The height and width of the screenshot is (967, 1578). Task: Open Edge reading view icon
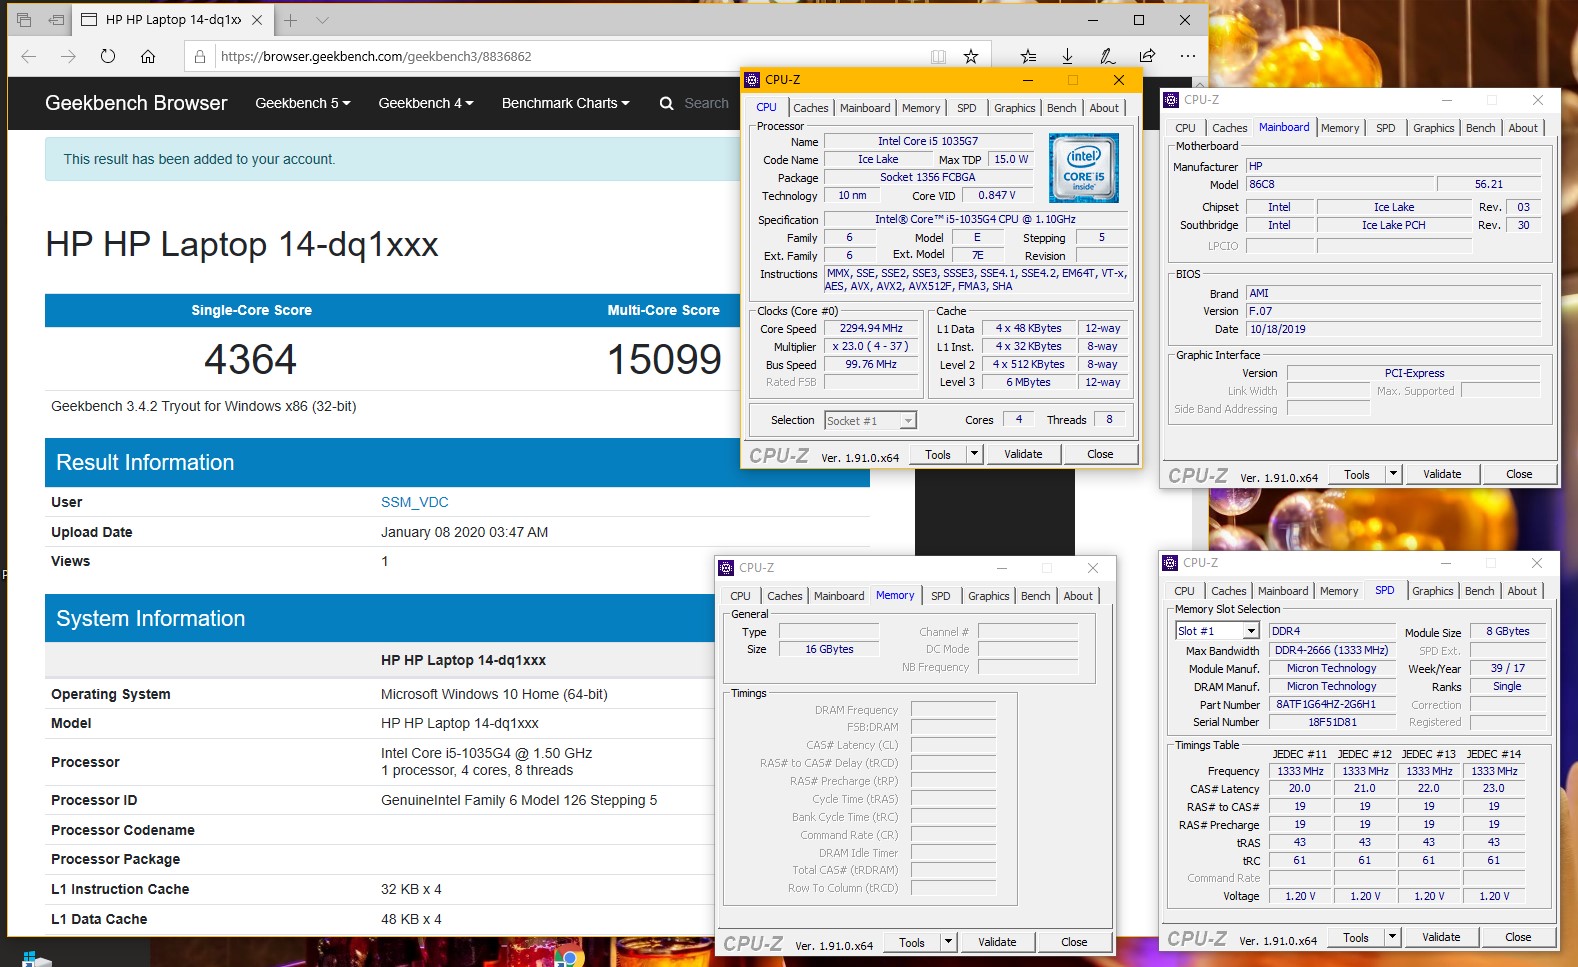pyautogui.click(x=938, y=57)
